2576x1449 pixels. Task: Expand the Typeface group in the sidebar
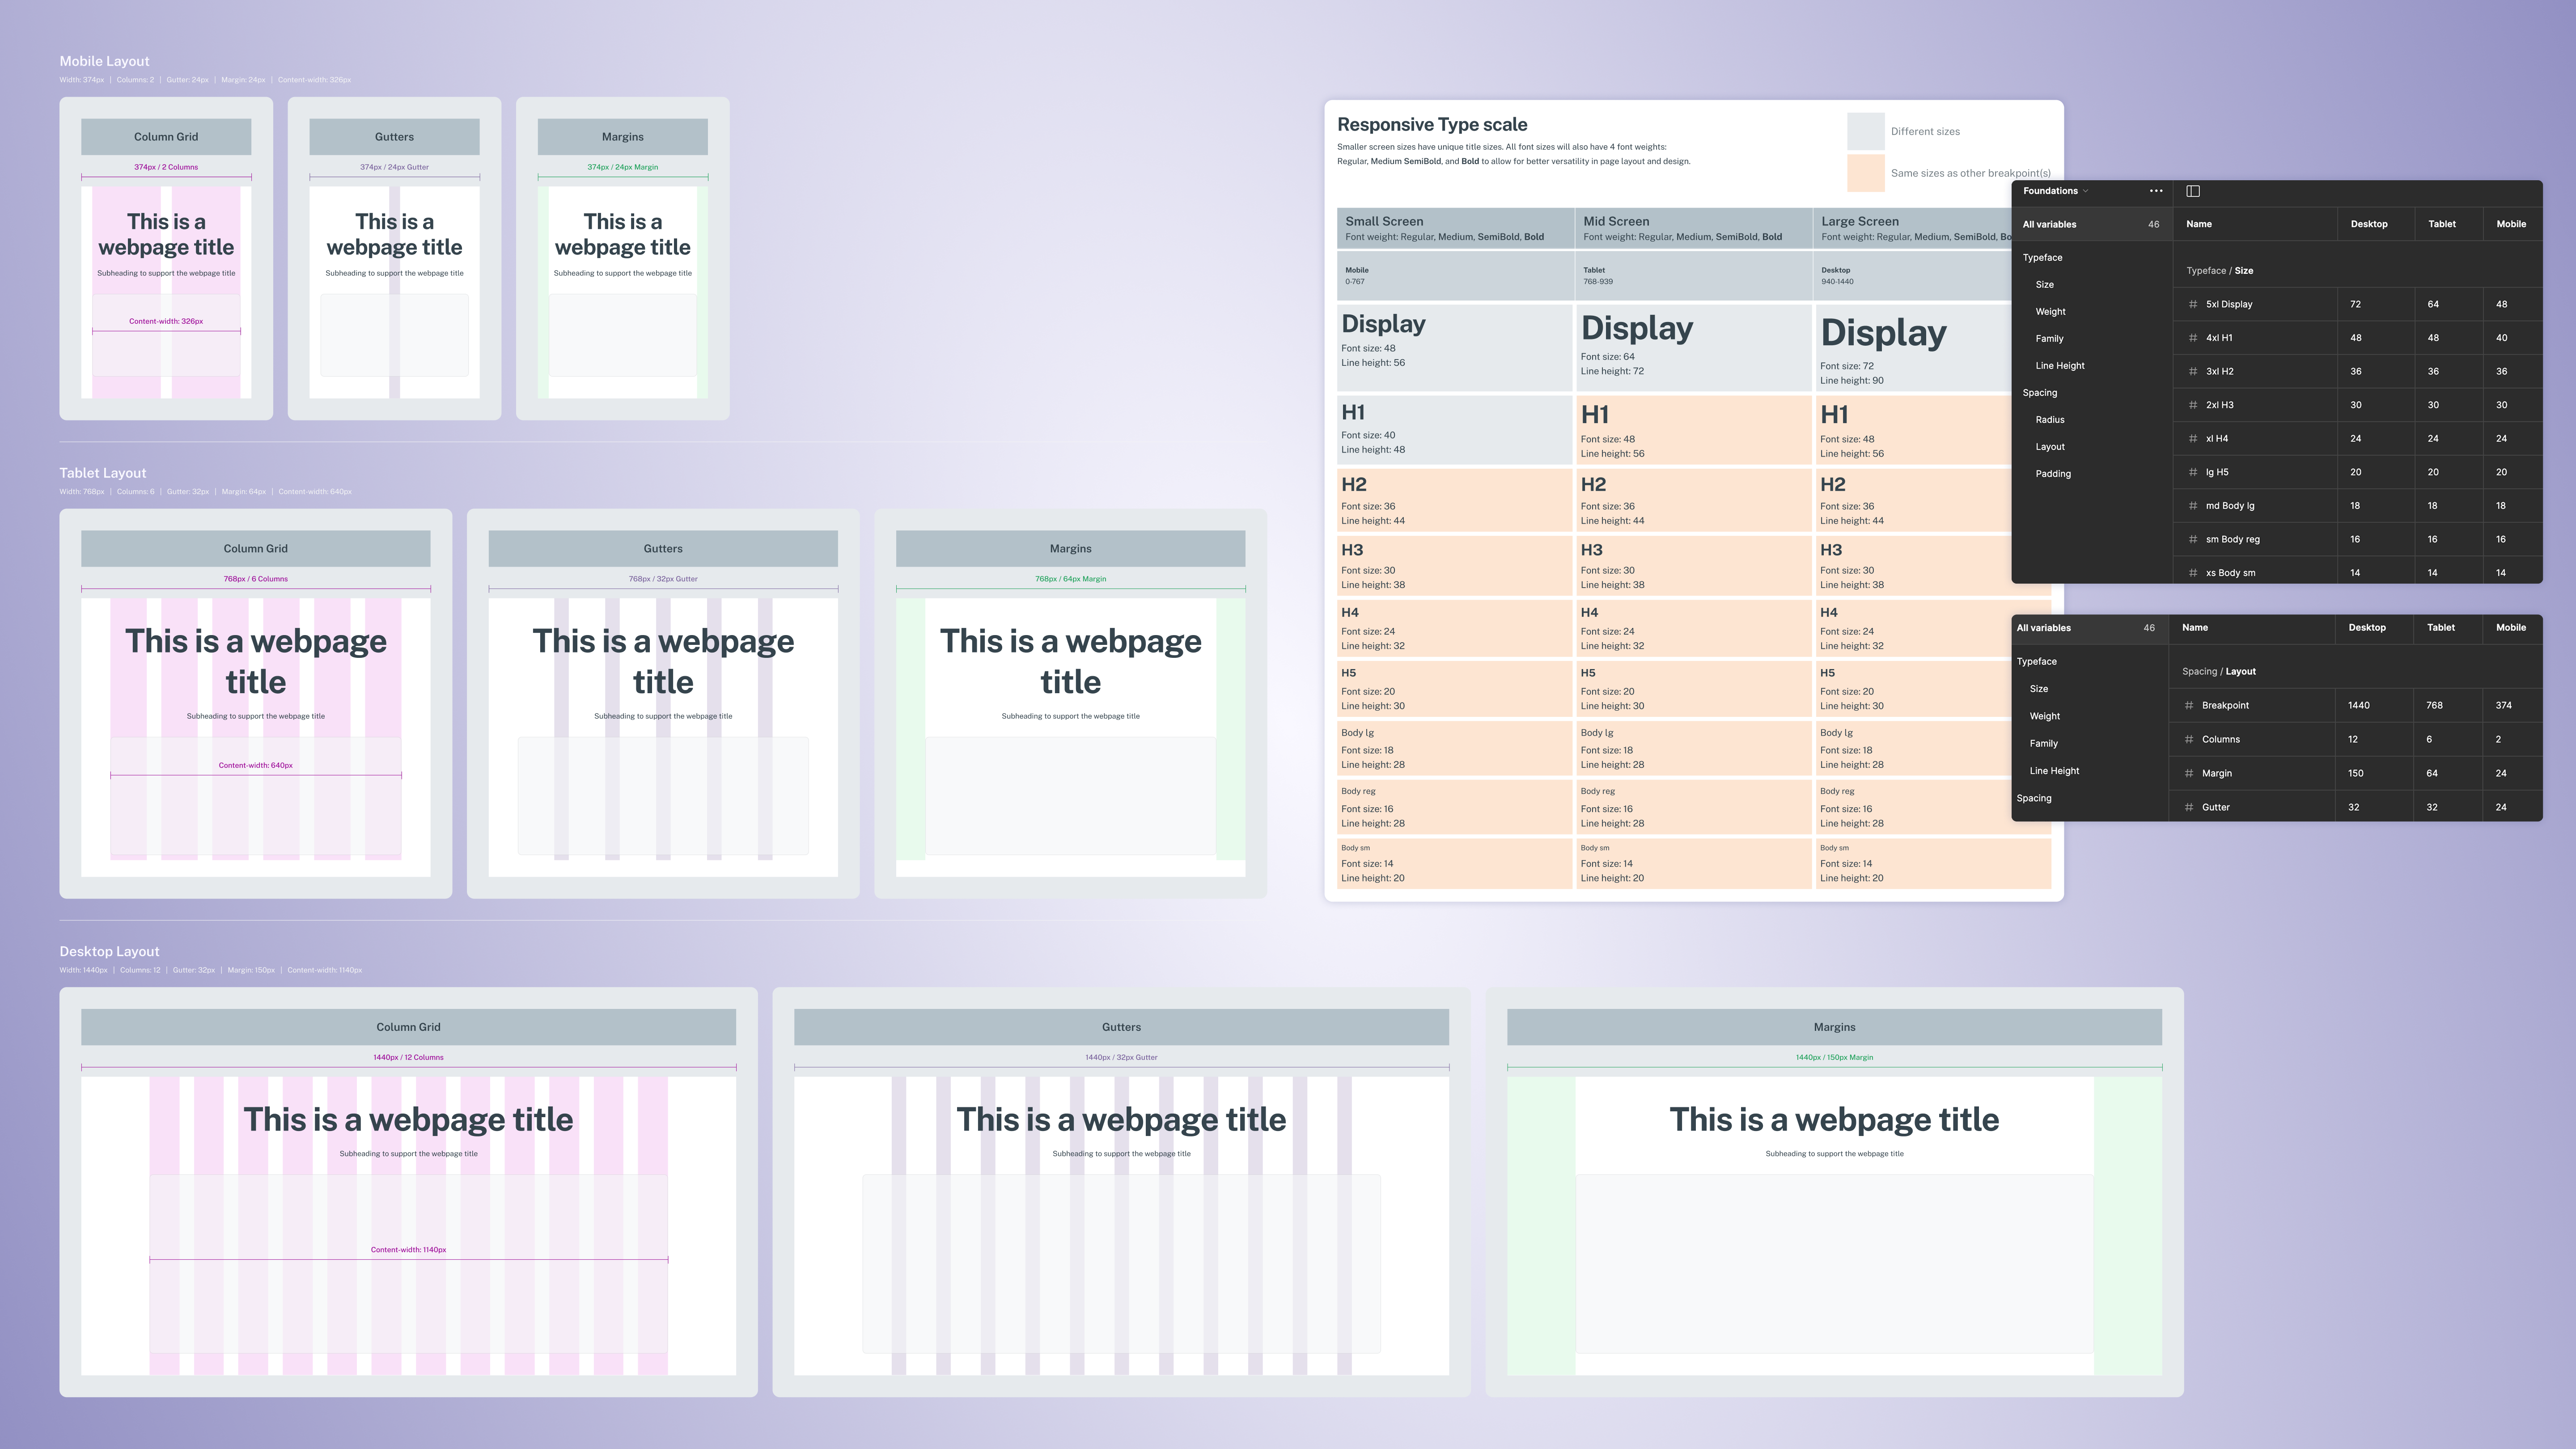click(x=2042, y=257)
